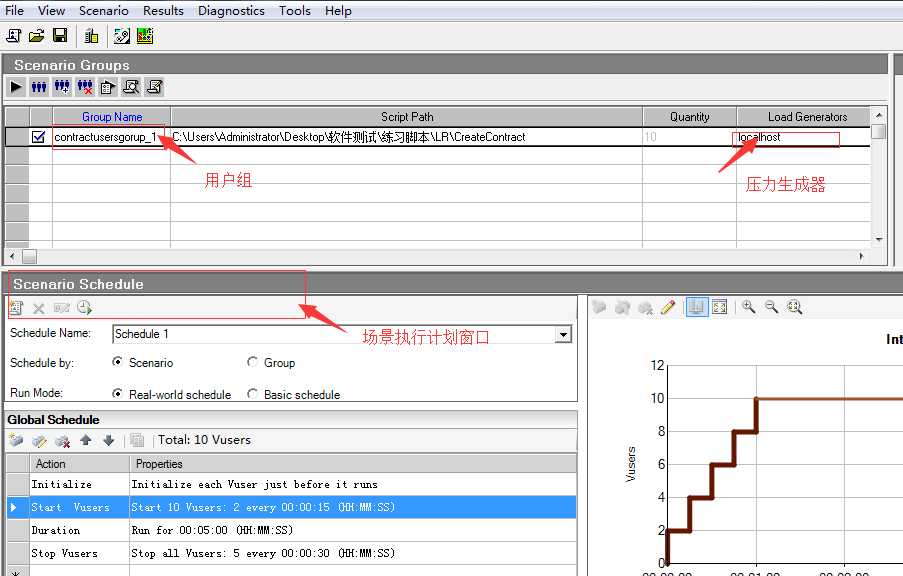
Task: Select Basic schedule run mode
Action: (252, 394)
